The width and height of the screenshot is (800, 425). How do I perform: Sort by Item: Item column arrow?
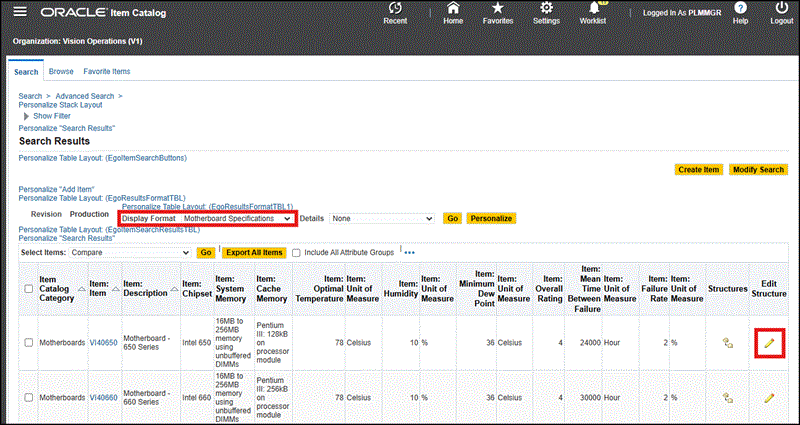(x=116, y=289)
